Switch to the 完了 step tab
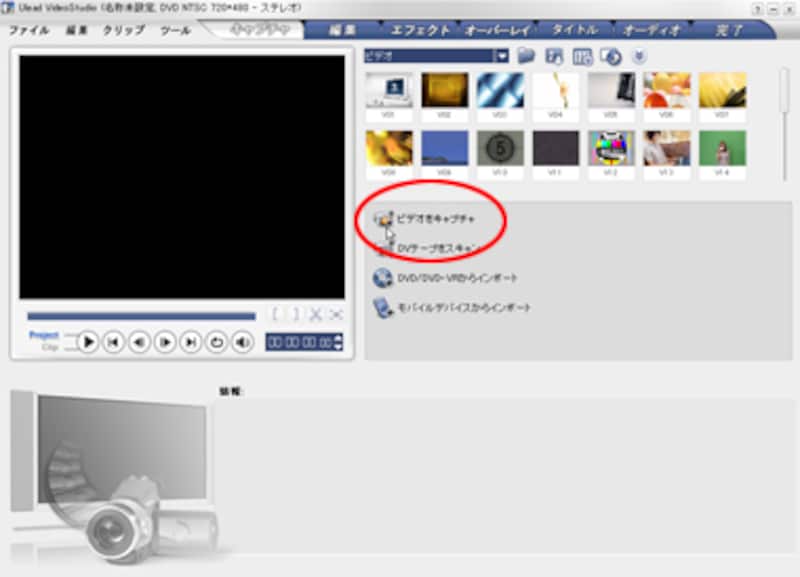Image resolution: width=800 pixels, height=577 pixels. pyautogui.click(x=730, y=30)
